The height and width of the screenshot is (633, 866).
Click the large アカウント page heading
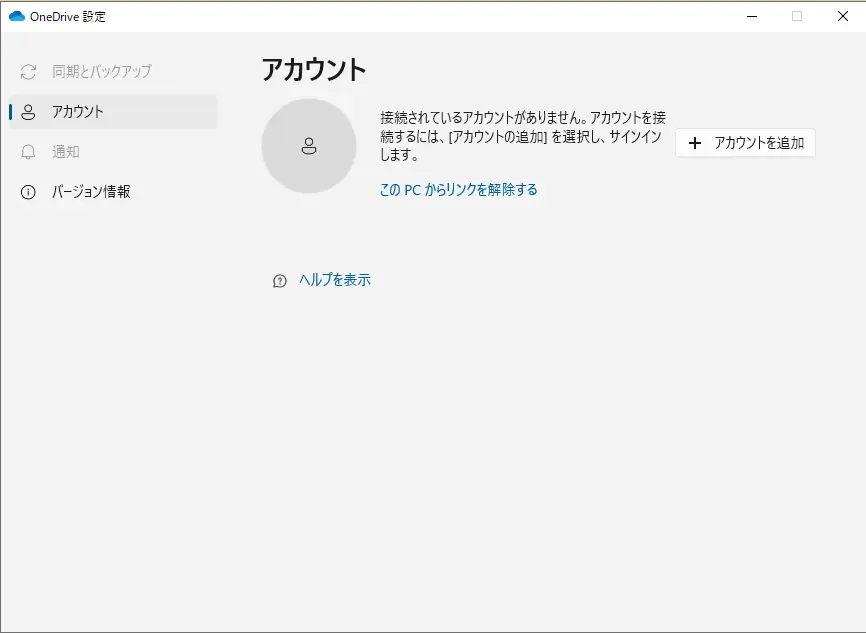314,69
